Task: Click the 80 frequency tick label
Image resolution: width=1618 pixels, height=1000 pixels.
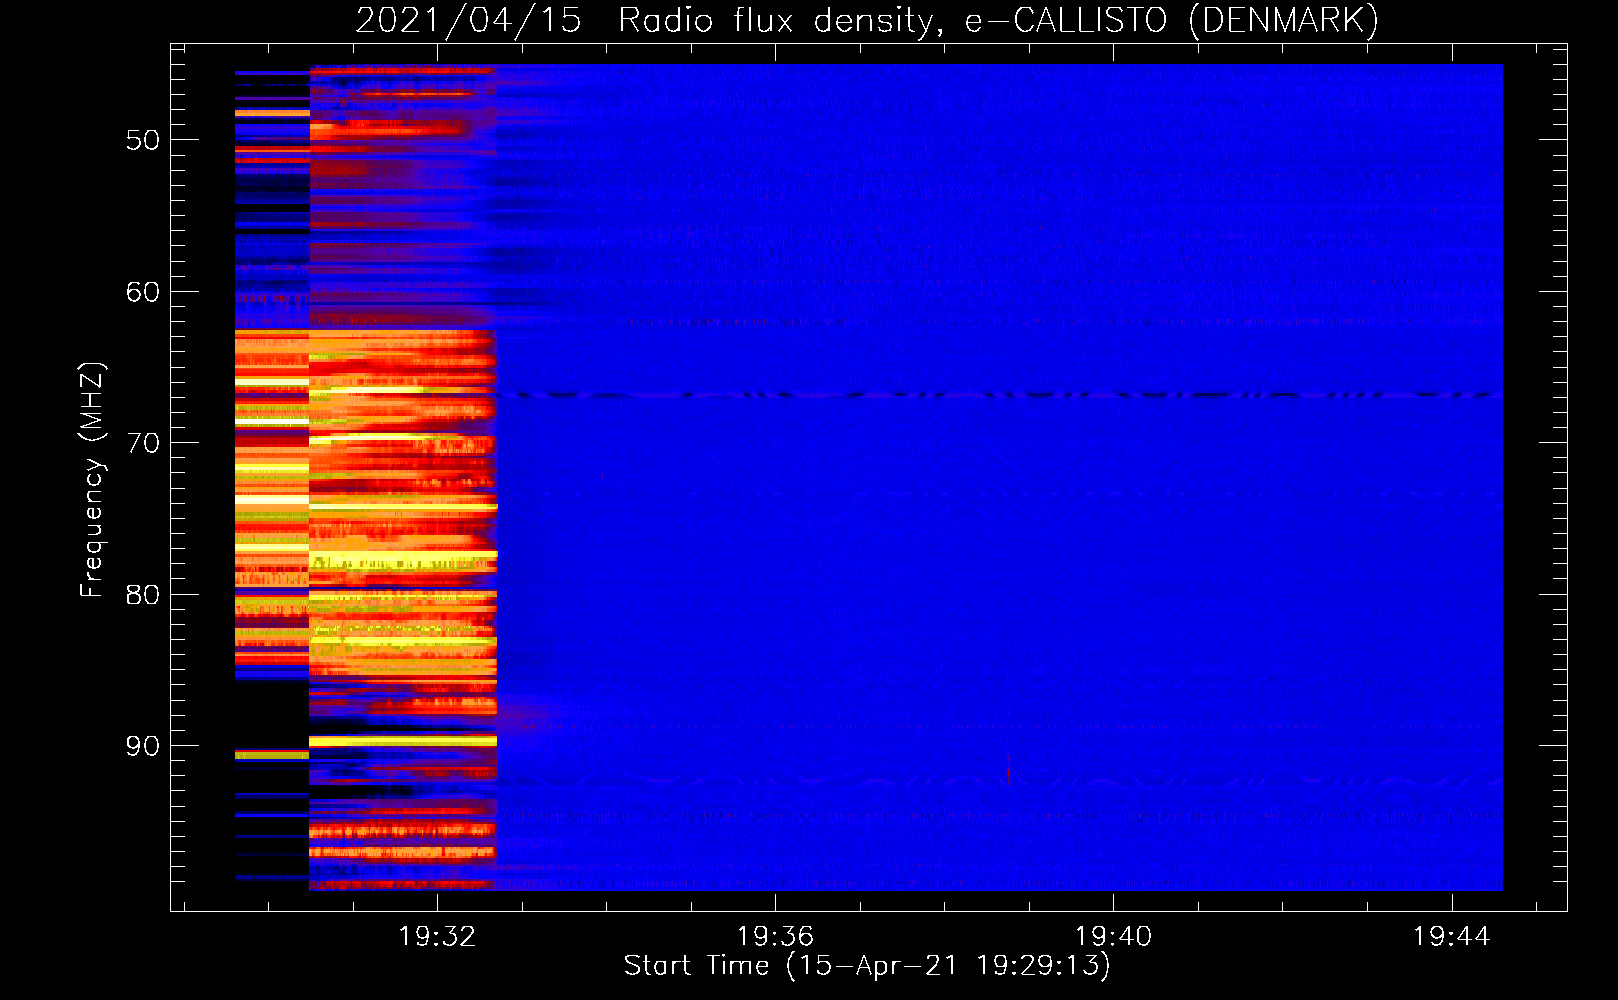Action: [143, 595]
